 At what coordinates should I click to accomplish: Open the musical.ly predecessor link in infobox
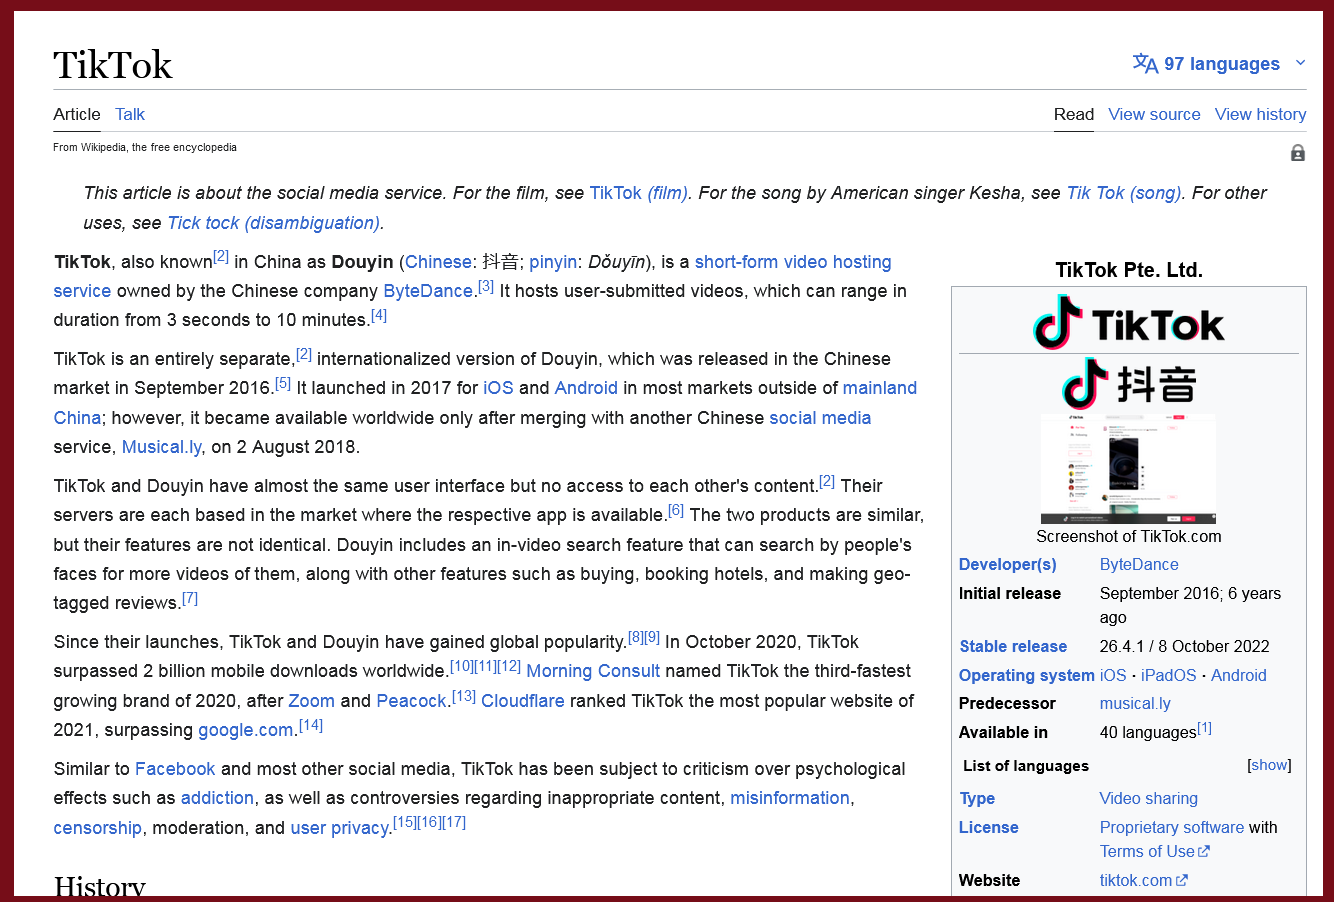click(1135, 704)
